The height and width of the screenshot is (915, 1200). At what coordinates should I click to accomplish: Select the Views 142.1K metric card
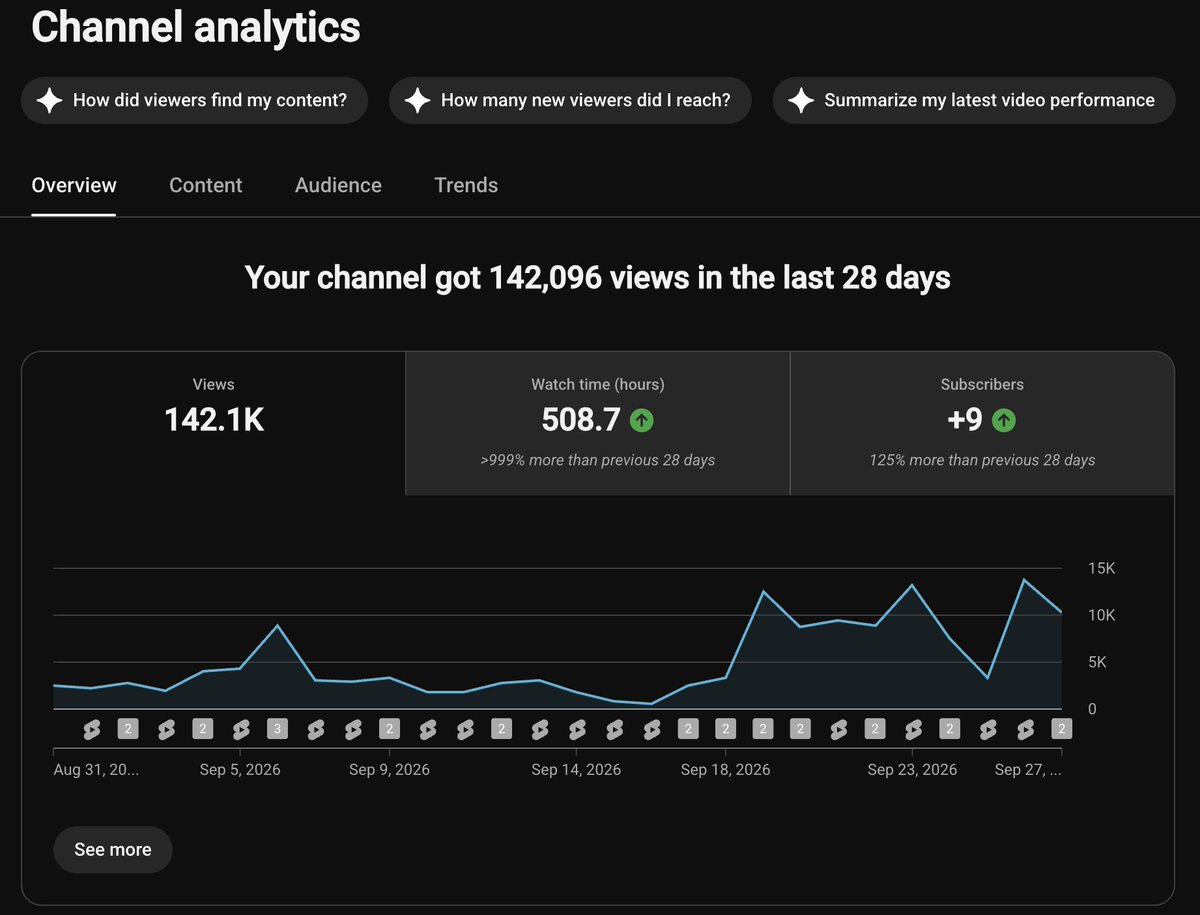click(x=214, y=423)
